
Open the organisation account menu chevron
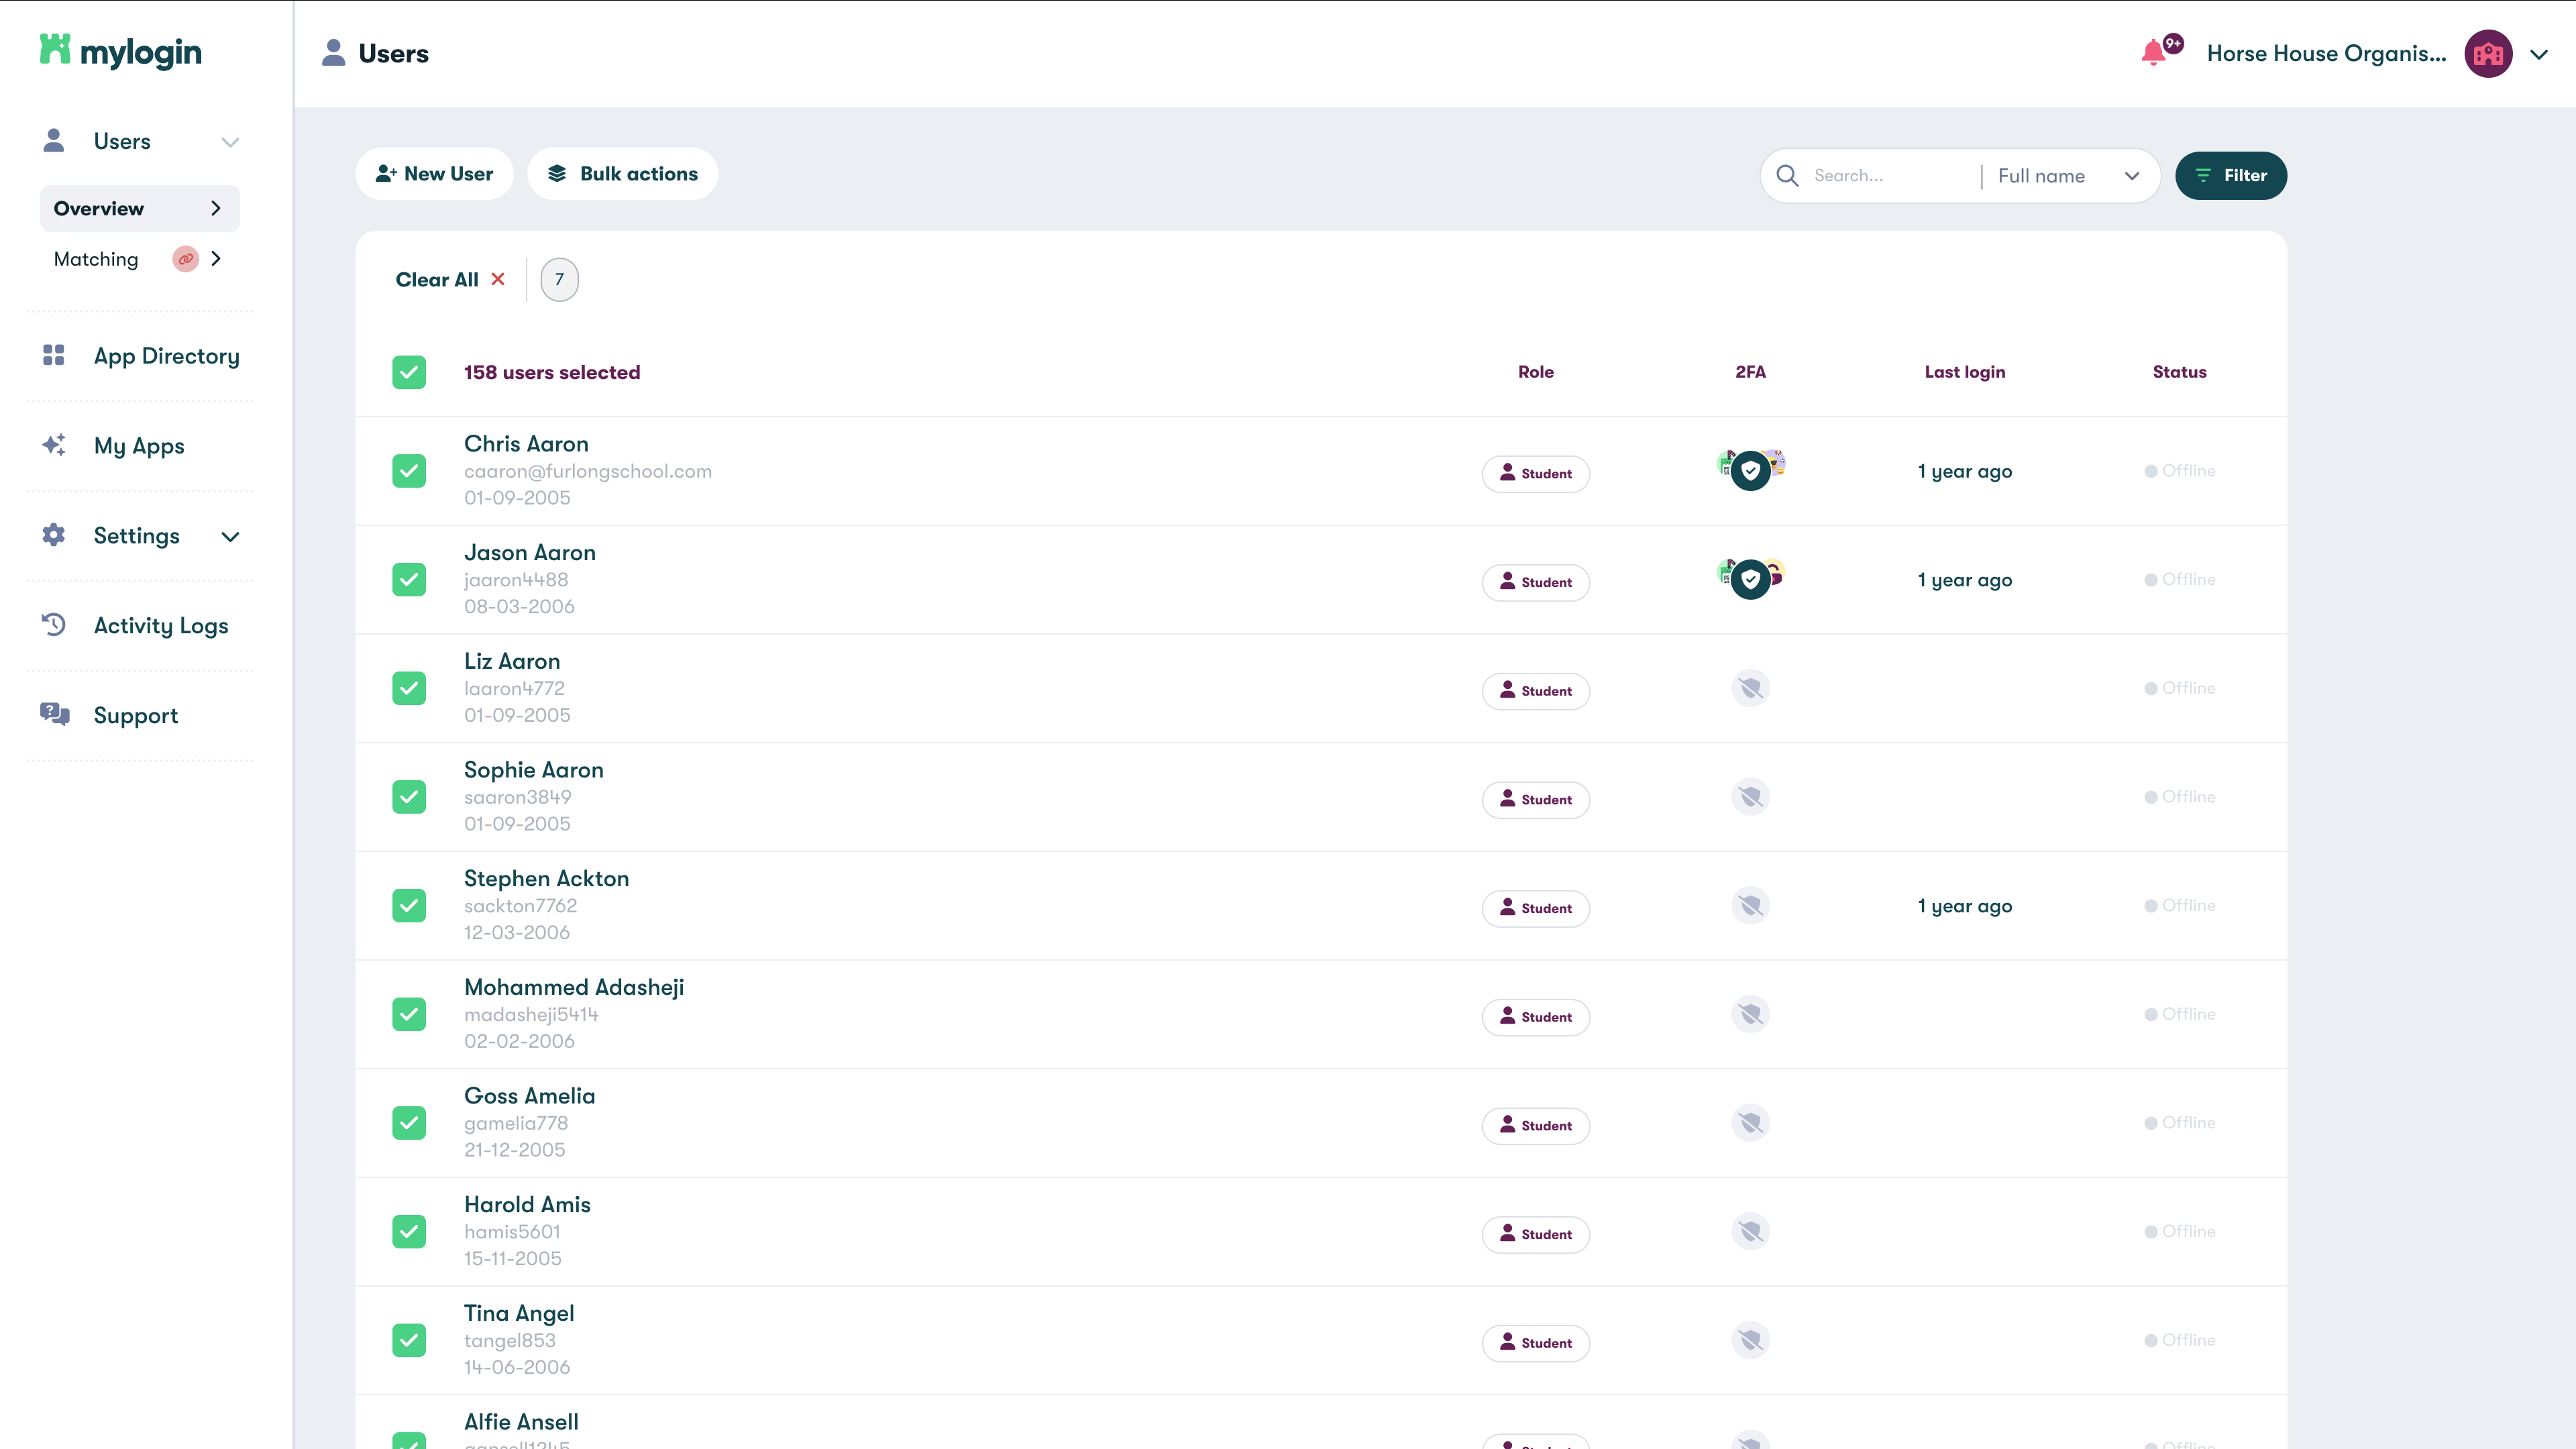point(2539,54)
